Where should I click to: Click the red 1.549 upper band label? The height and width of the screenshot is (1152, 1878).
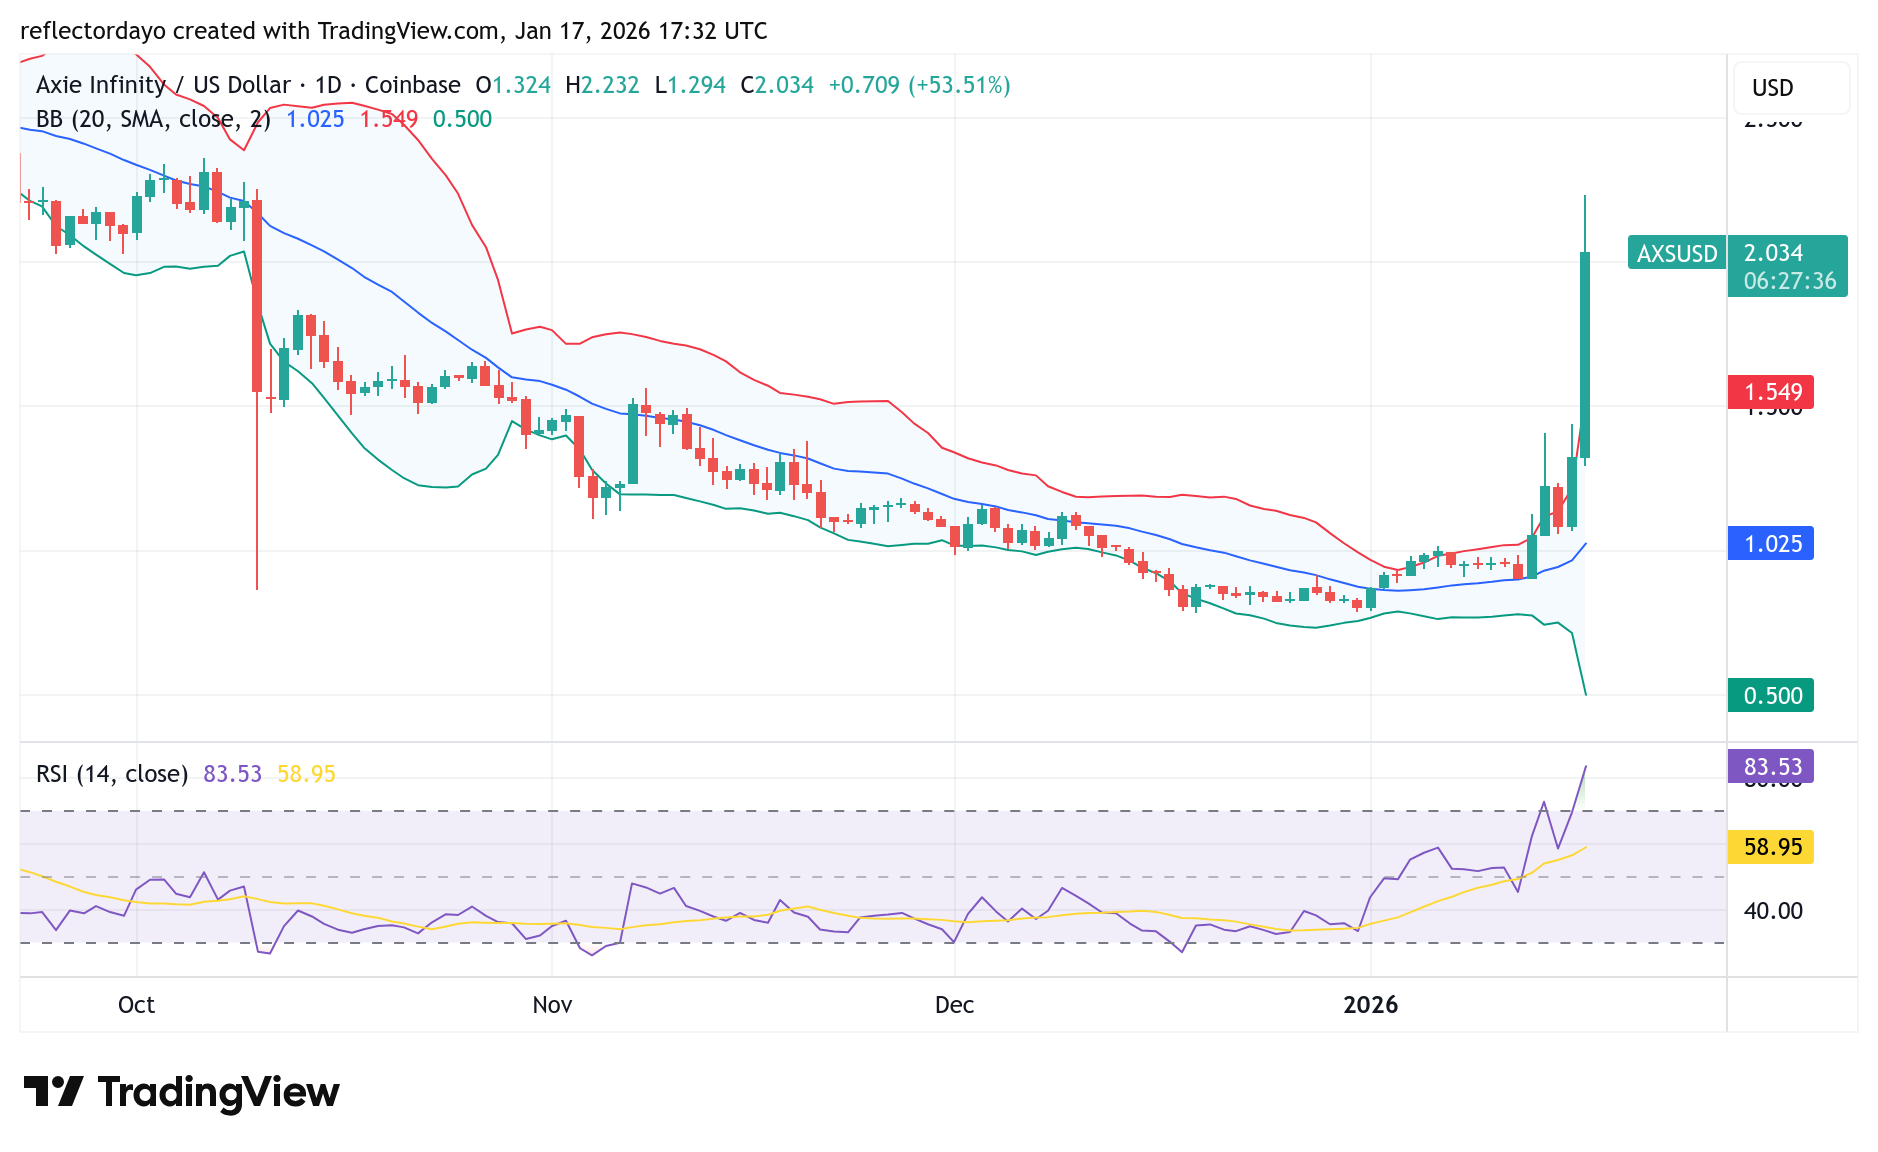pyautogui.click(x=1771, y=392)
